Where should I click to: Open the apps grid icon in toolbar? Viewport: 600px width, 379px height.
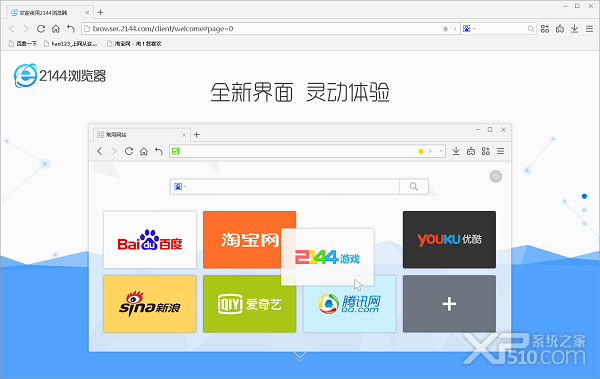[x=545, y=29]
